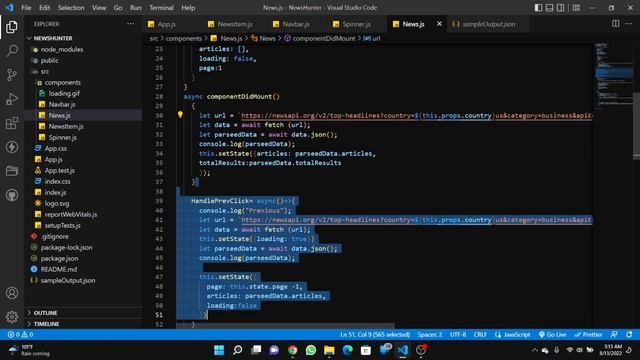Viewport: 640px width, 360px height.
Task: Open the Source Control view
Action: [x=12, y=75]
